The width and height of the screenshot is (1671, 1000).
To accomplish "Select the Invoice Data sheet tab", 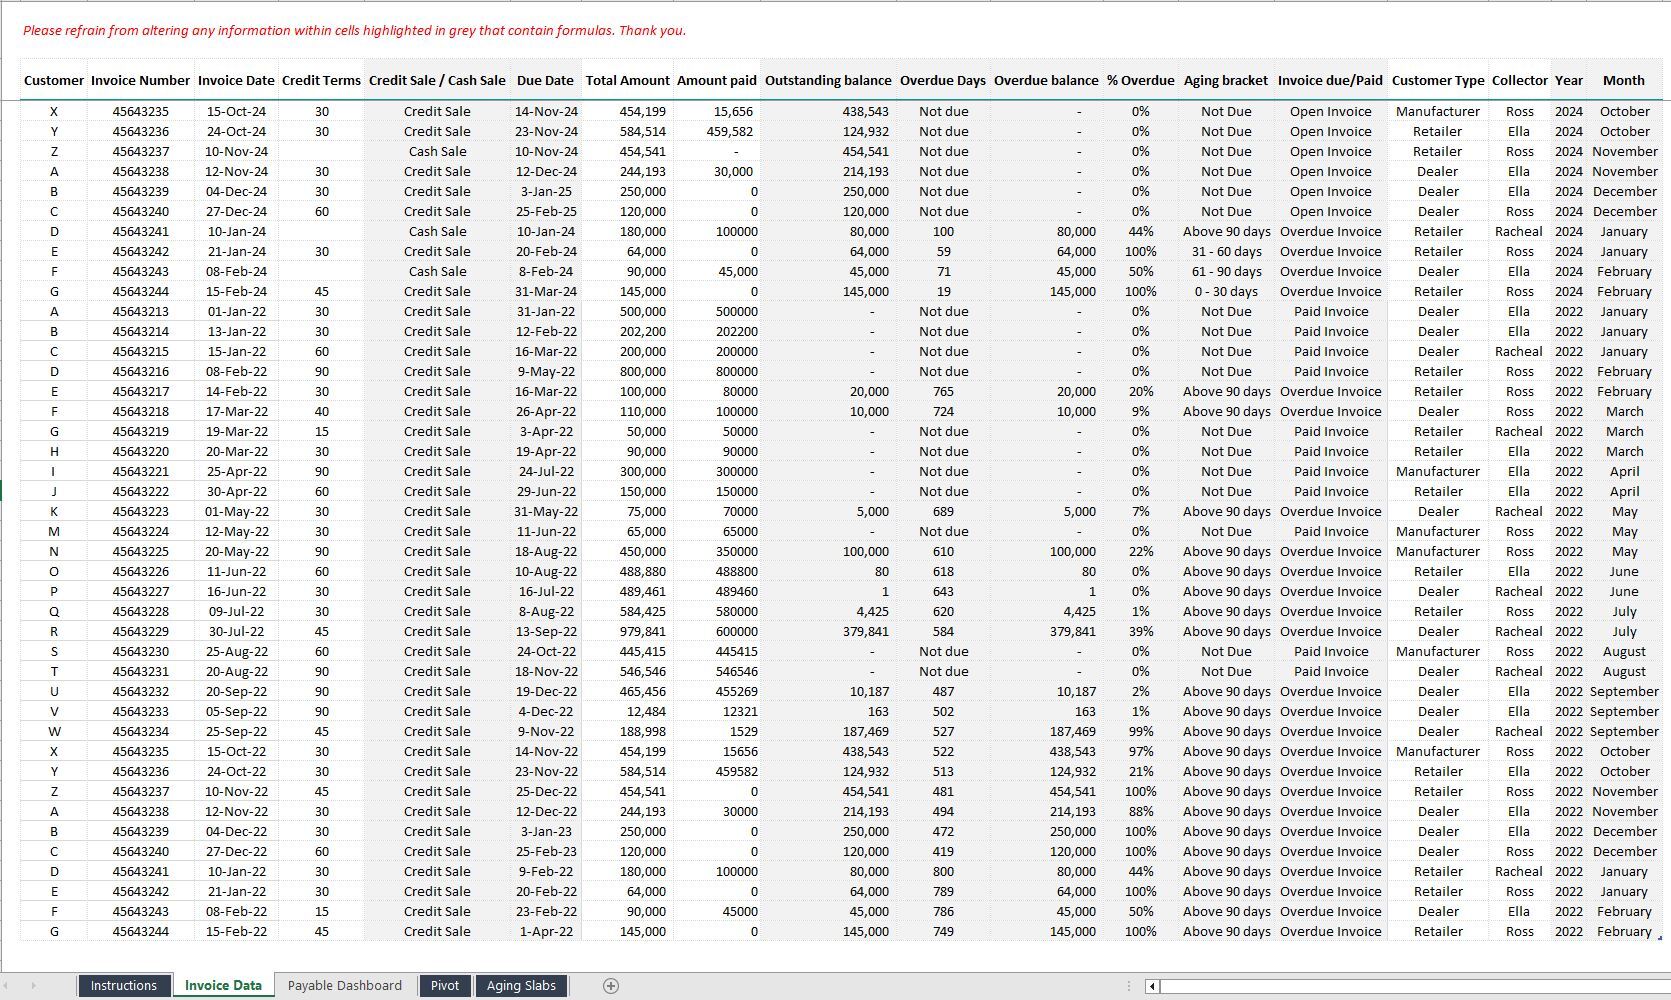I will pos(223,986).
